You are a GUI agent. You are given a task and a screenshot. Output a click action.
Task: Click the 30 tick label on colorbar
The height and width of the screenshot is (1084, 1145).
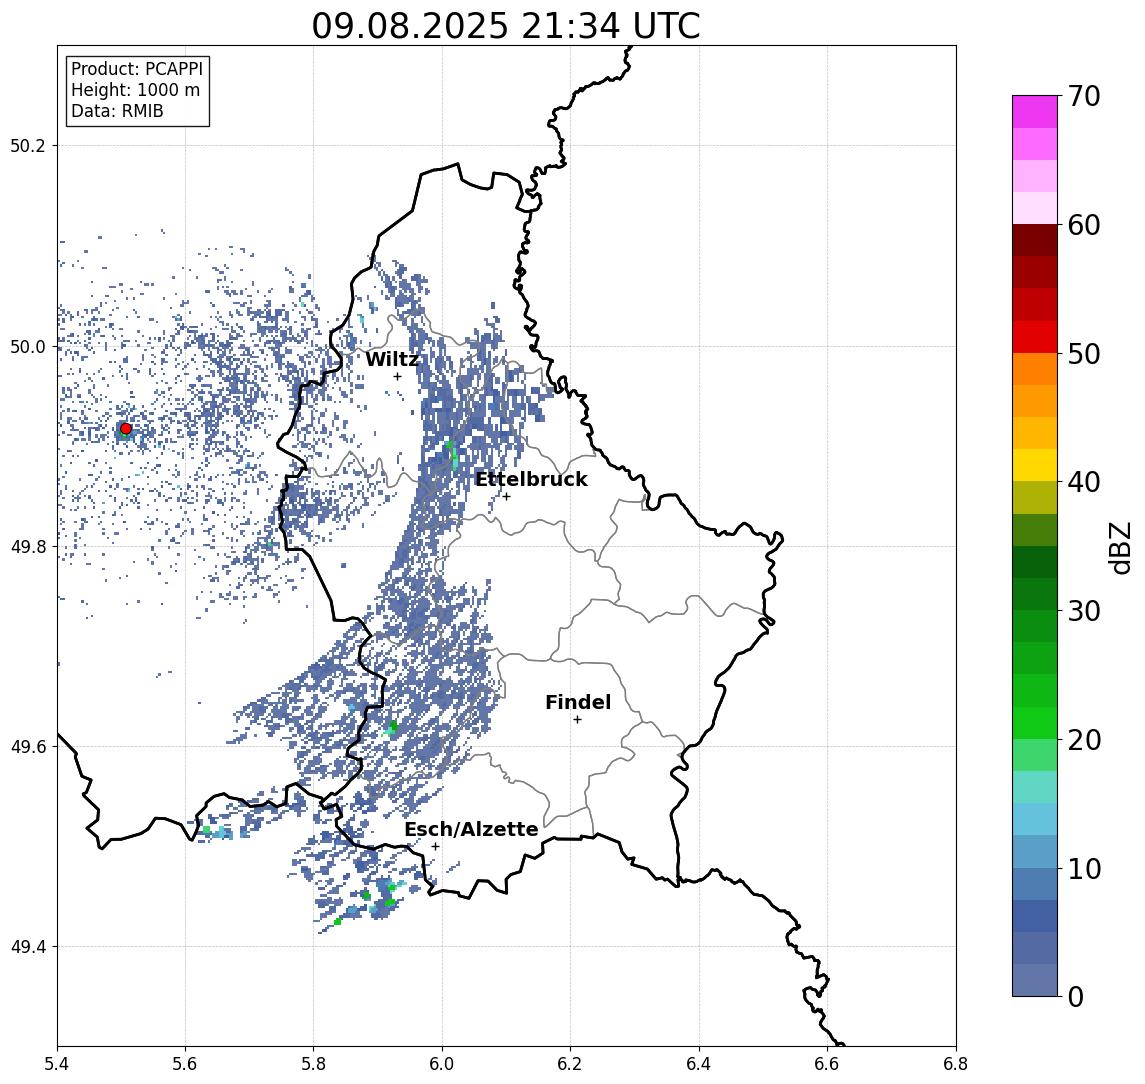click(x=1084, y=611)
